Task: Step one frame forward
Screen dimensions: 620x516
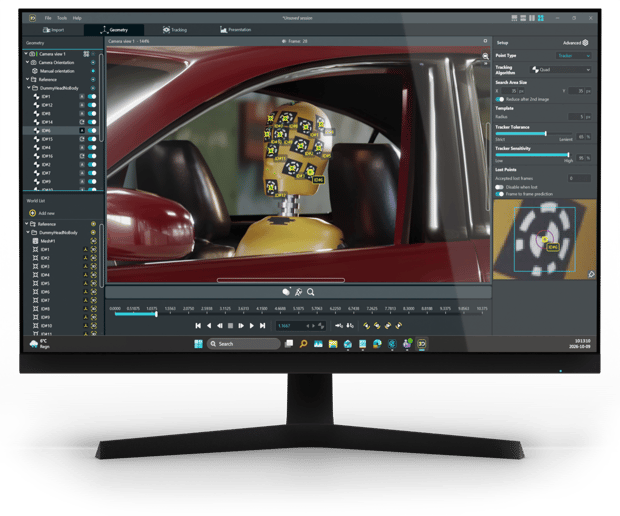Action: (x=241, y=326)
